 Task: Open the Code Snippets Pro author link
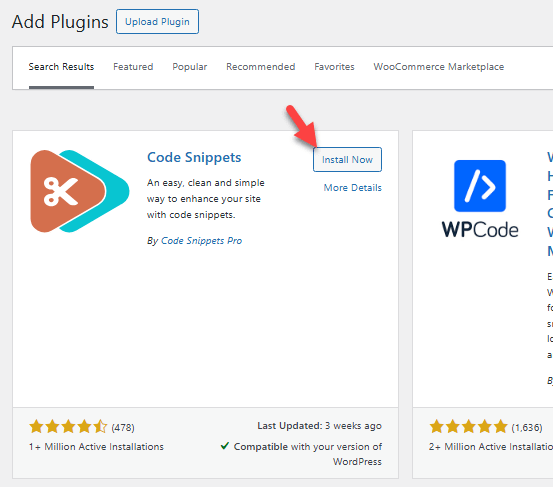pyautogui.click(x=201, y=241)
